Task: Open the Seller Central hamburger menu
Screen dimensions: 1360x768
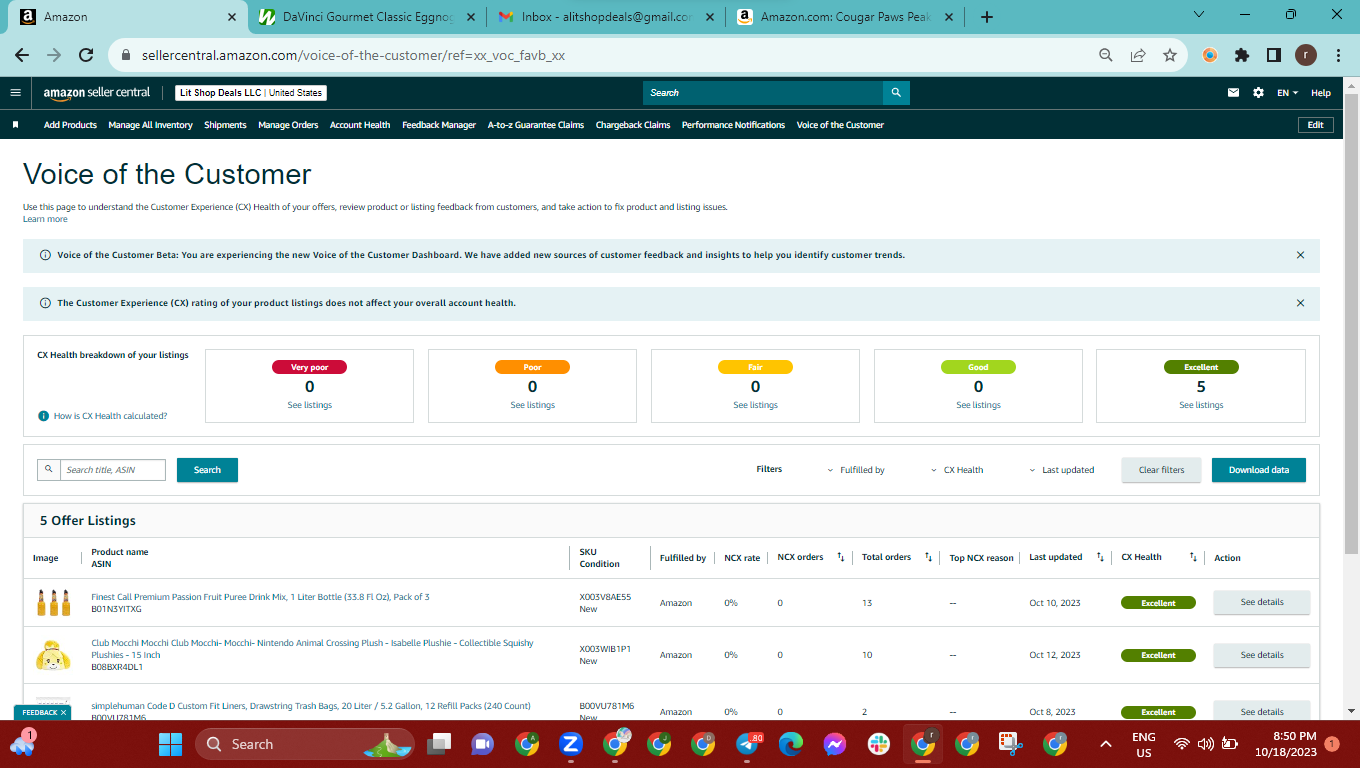Action: [x=15, y=93]
